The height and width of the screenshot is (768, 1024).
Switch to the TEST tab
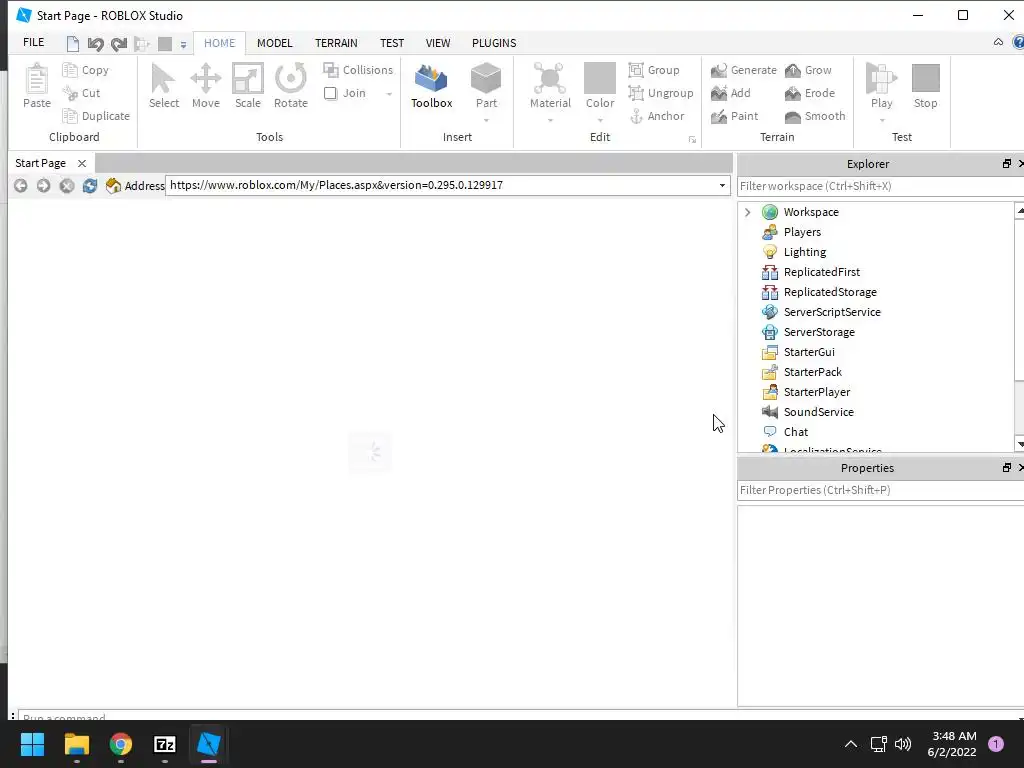(x=392, y=43)
